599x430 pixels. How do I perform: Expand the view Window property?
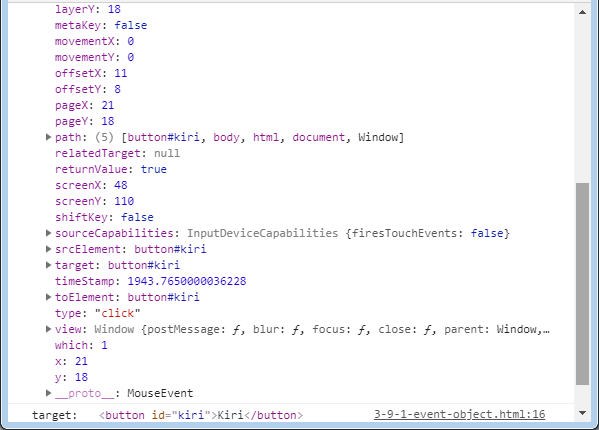pos(48,329)
